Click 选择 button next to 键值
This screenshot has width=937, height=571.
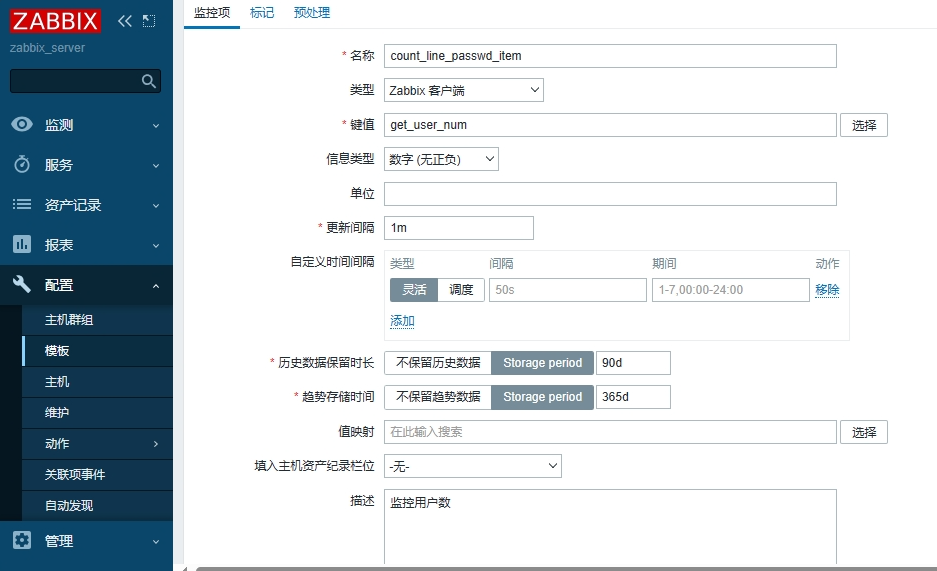pyautogui.click(x=863, y=125)
